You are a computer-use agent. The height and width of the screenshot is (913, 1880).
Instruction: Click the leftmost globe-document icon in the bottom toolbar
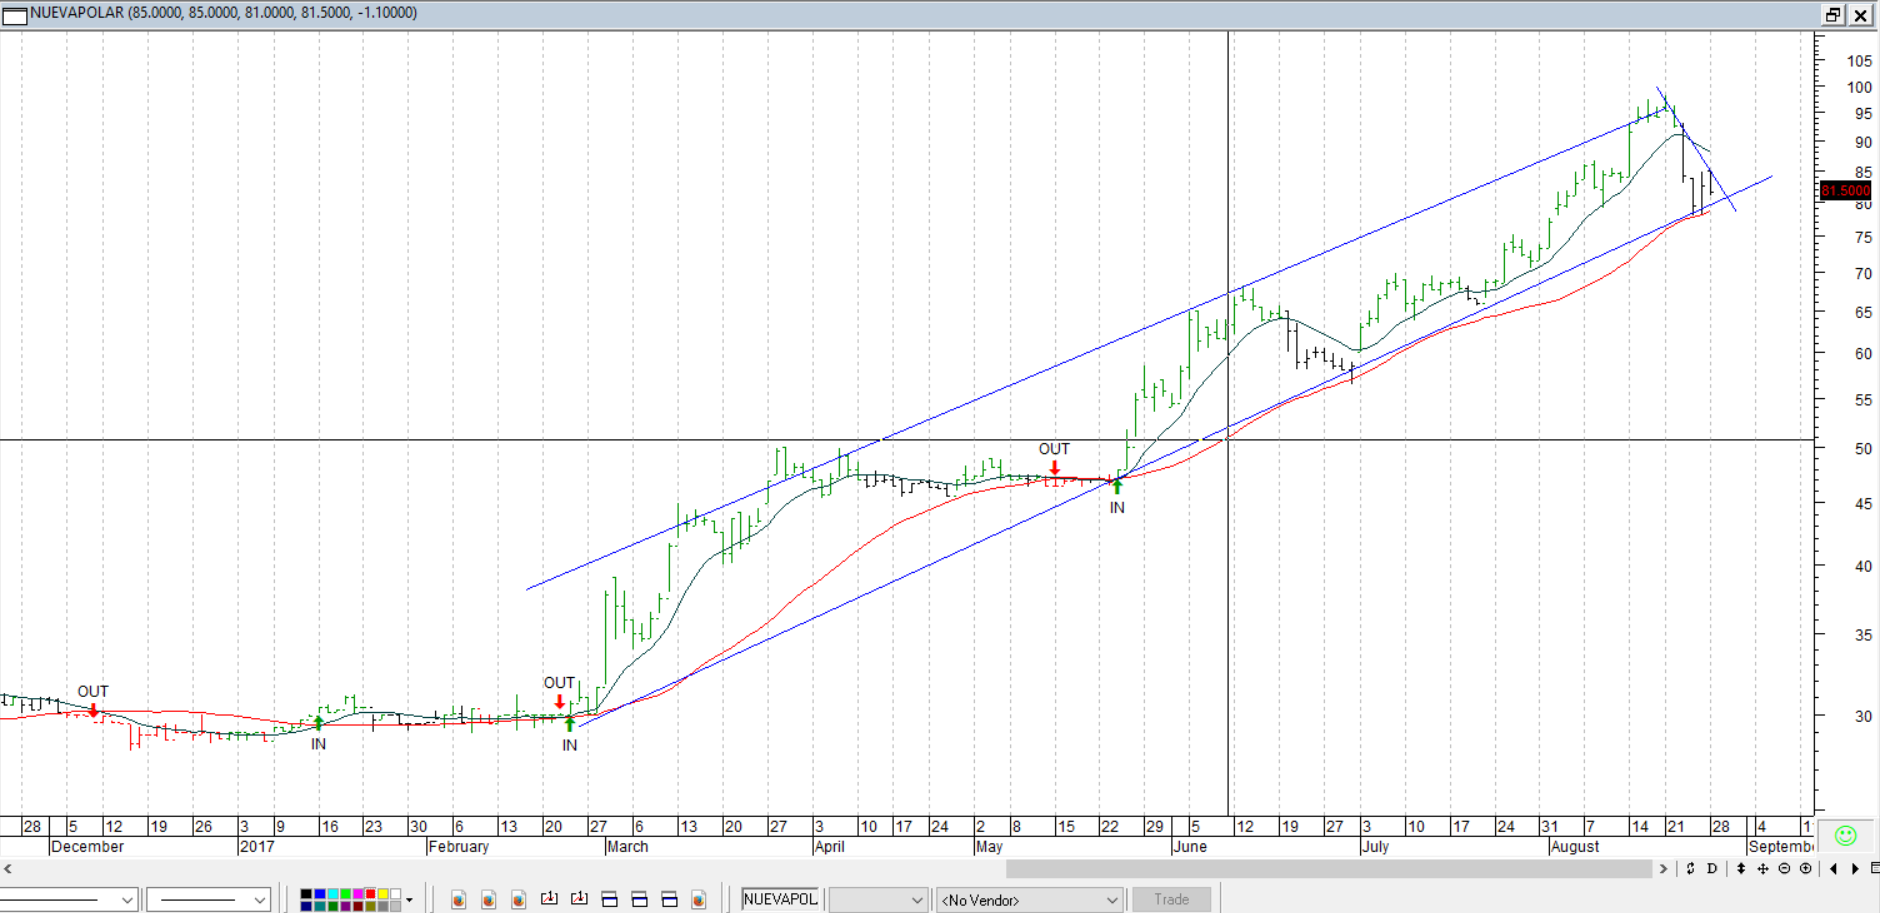coord(458,900)
